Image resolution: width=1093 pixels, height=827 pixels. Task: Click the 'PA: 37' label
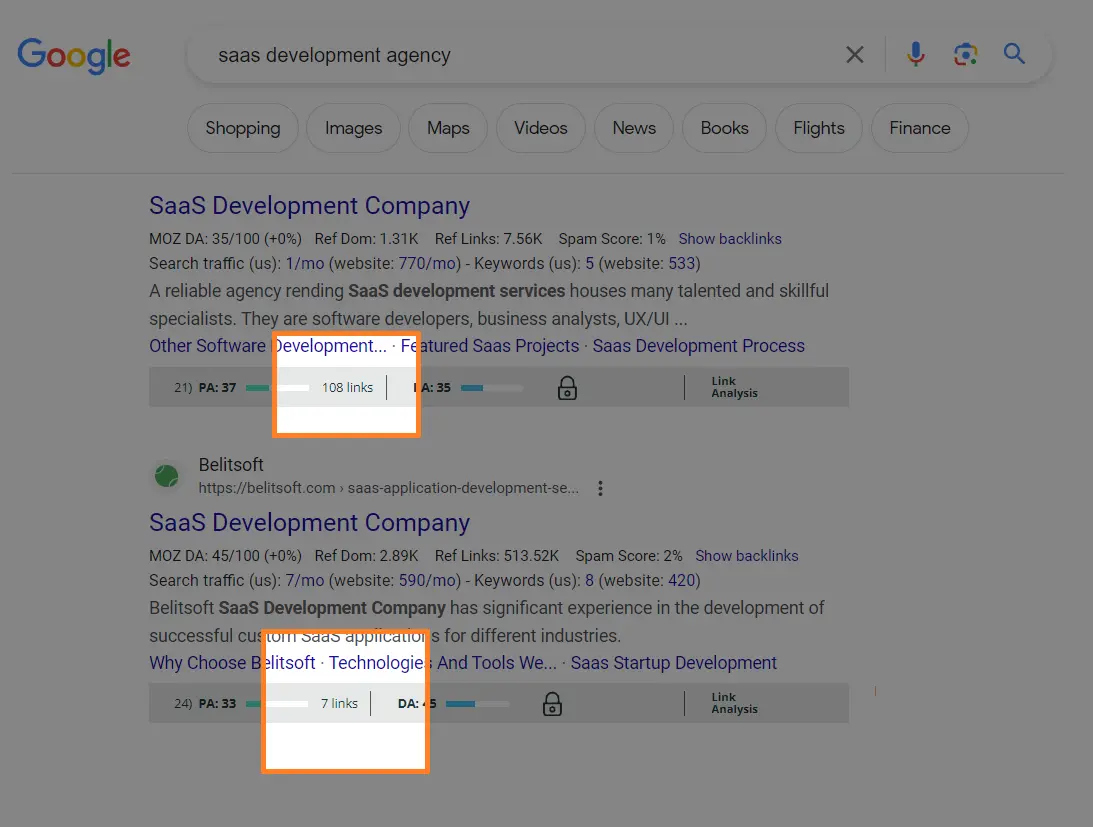pyautogui.click(x=217, y=388)
